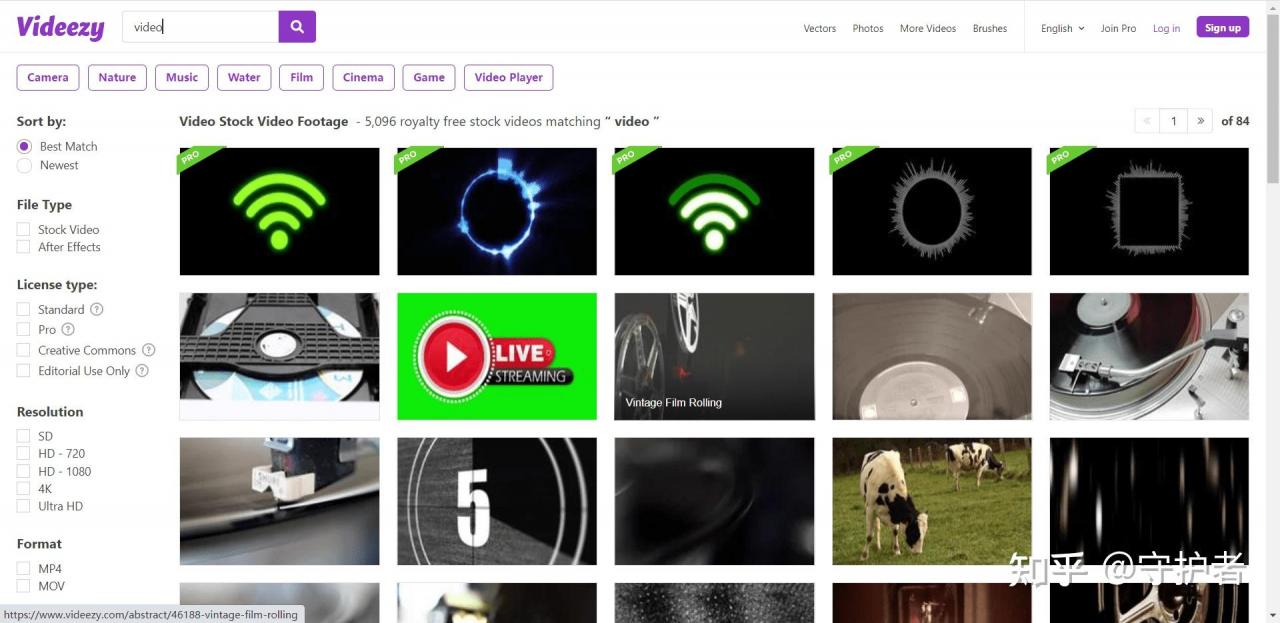Go to previous results page arrow
This screenshot has width=1280, height=623.
[1147, 121]
